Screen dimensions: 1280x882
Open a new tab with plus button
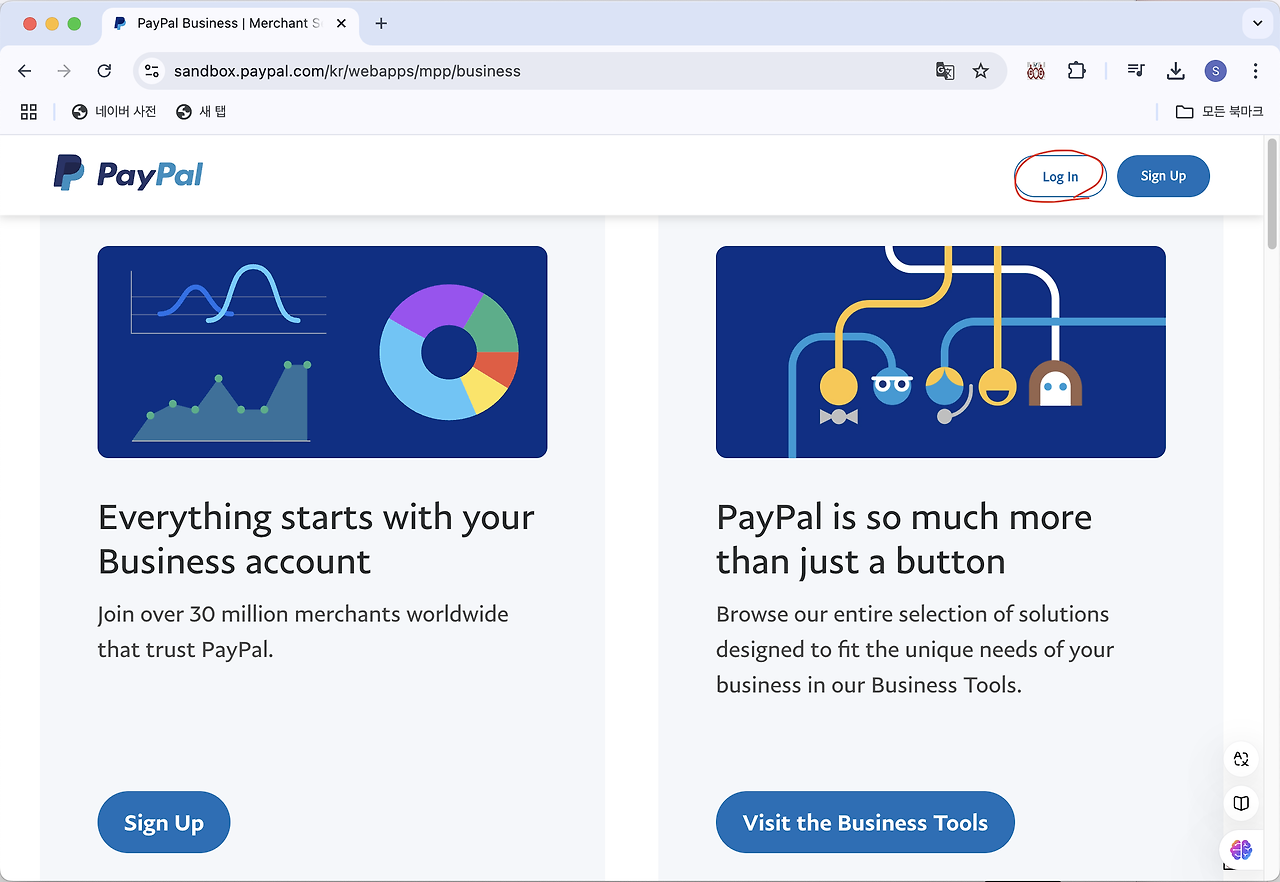pos(381,23)
